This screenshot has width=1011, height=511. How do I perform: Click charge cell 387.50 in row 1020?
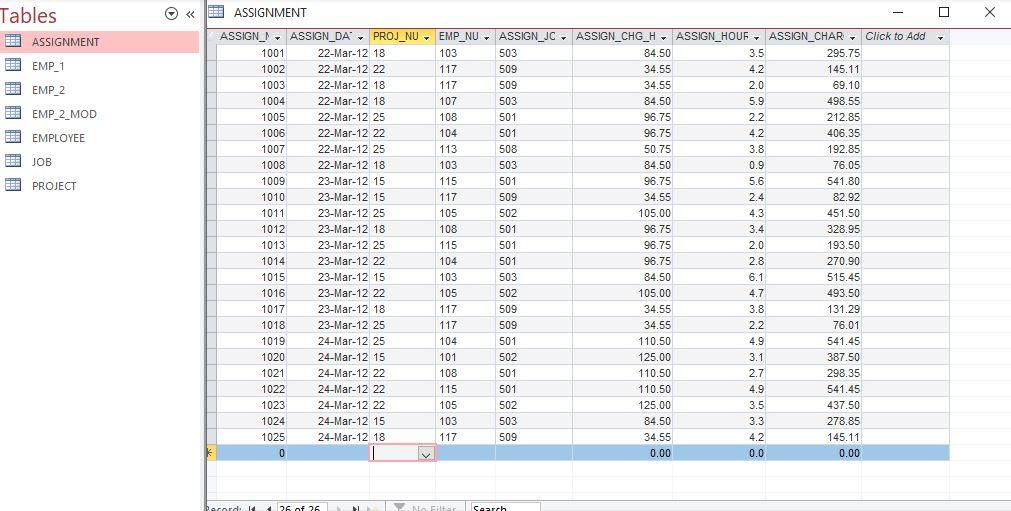click(x=814, y=357)
